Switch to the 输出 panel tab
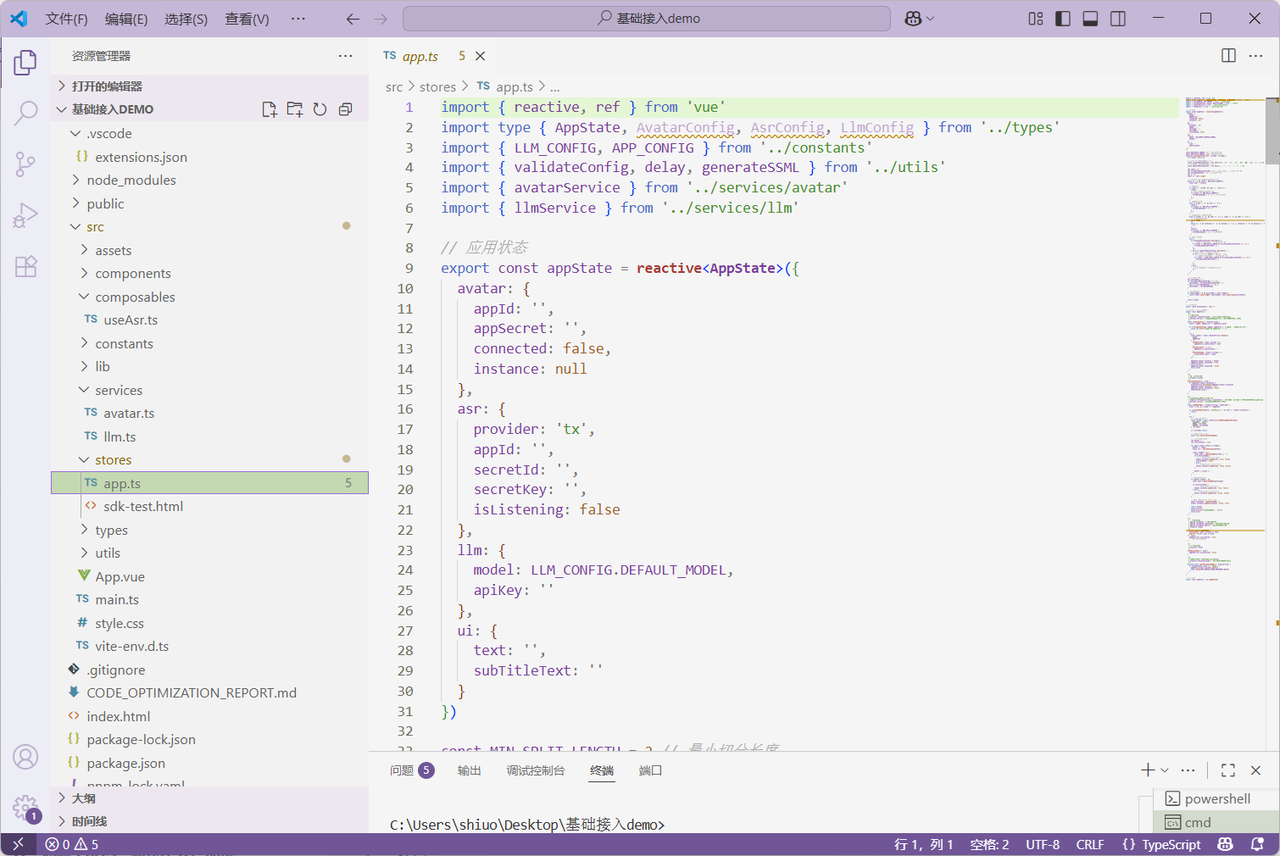Screen dimensions: 1280x856 (x=469, y=771)
